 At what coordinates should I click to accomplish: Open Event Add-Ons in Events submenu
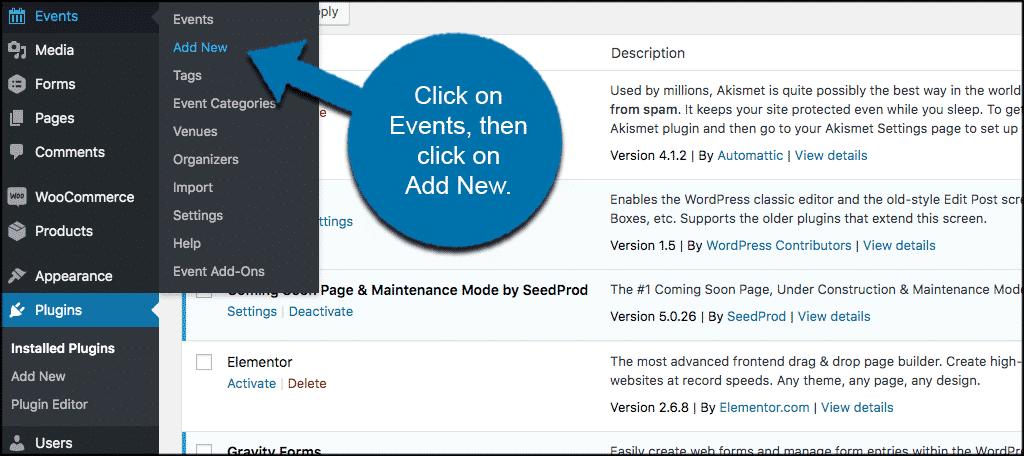coord(219,272)
